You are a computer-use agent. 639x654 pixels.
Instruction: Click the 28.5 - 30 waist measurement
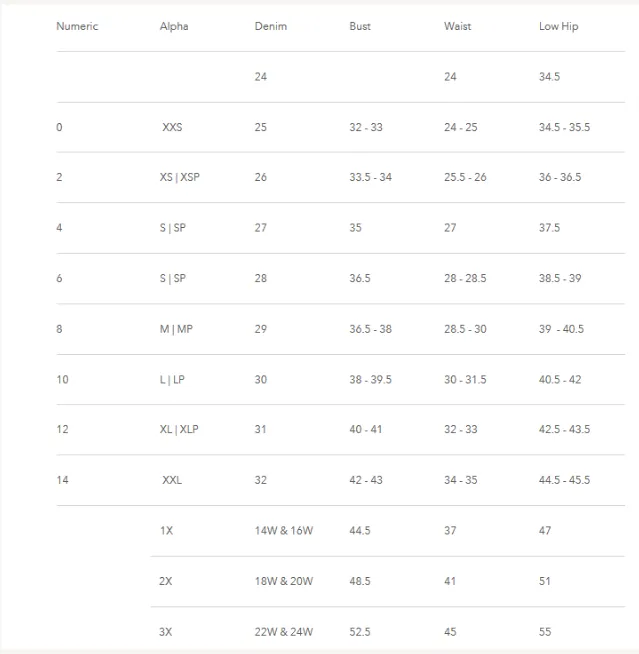(465, 329)
